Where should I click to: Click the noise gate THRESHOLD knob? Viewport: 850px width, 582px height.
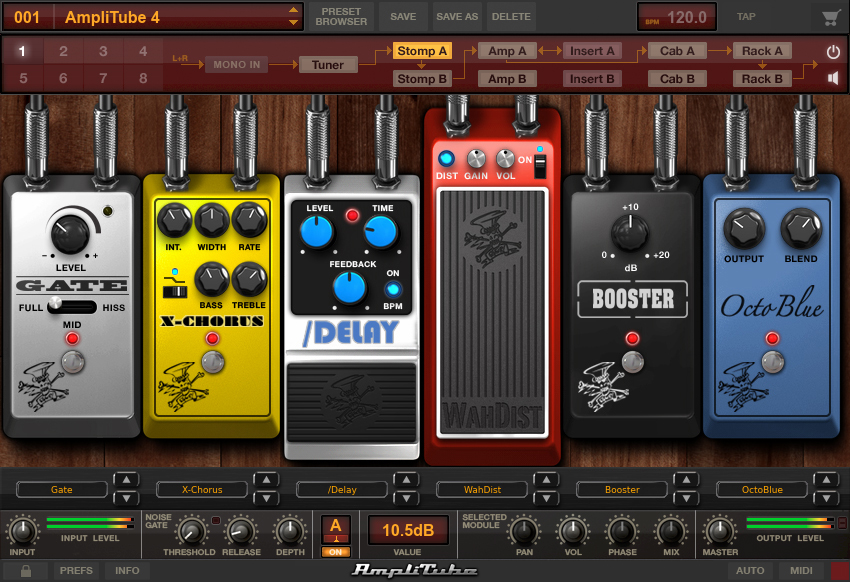click(190, 532)
